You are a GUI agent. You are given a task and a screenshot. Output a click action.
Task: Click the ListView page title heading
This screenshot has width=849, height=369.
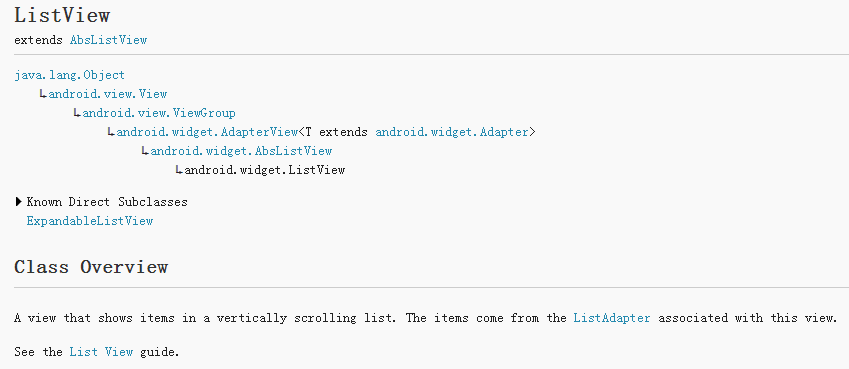62,15
